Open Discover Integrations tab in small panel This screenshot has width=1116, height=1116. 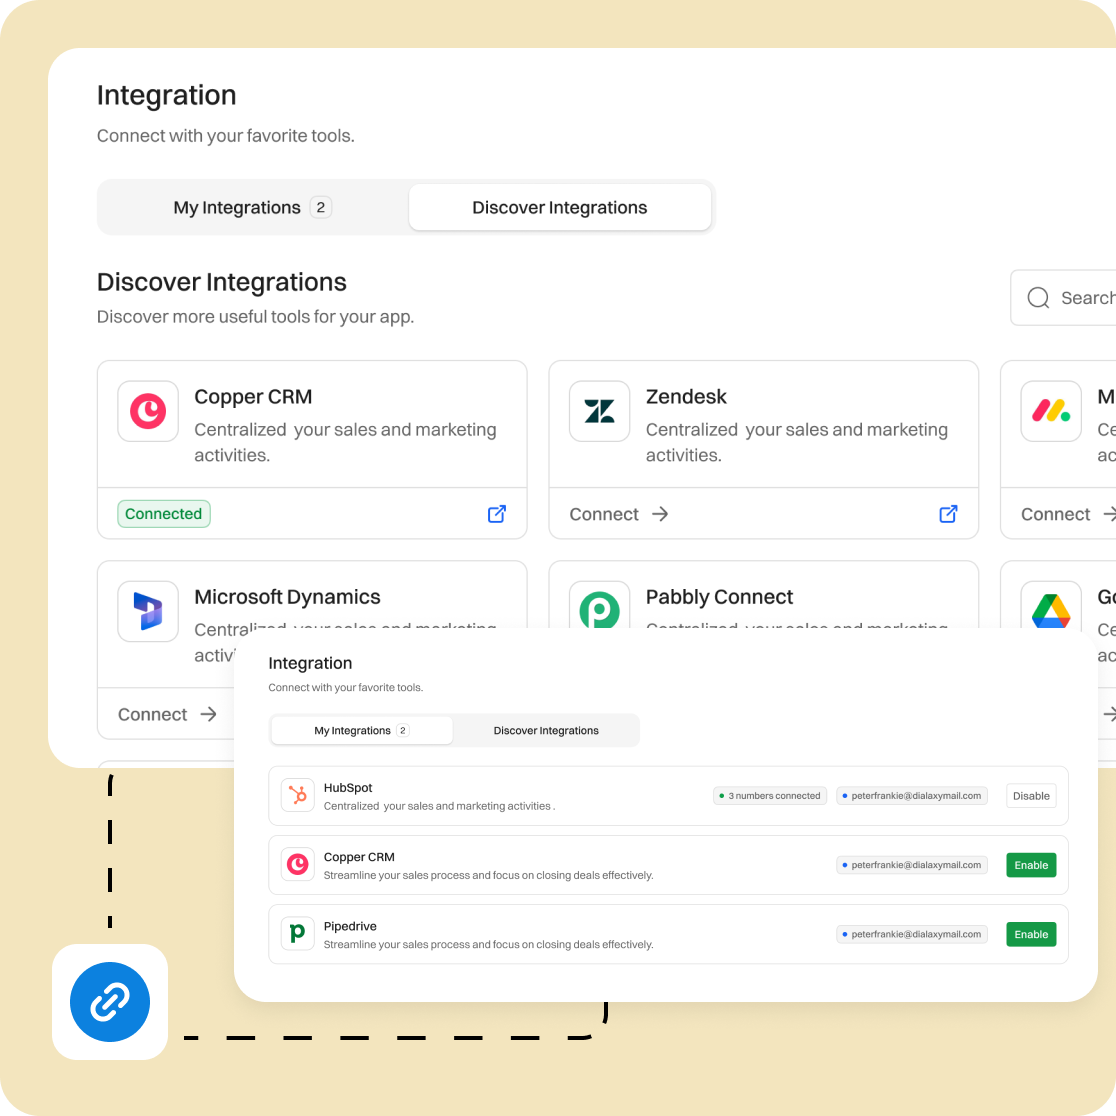tap(546, 731)
